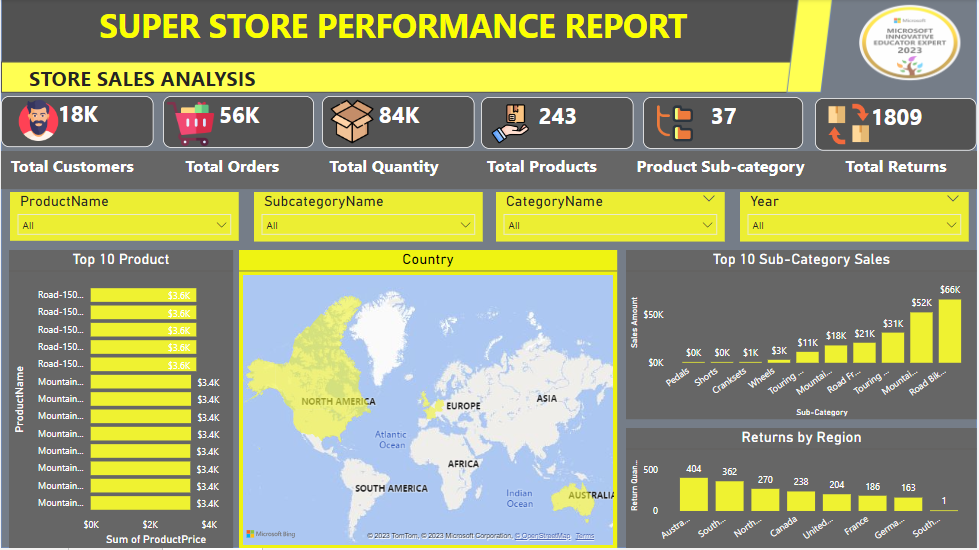Image resolution: width=979 pixels, height=550 pixels.
Task: Open the OpenStreetMap attribution link
Action: point(542,537)
